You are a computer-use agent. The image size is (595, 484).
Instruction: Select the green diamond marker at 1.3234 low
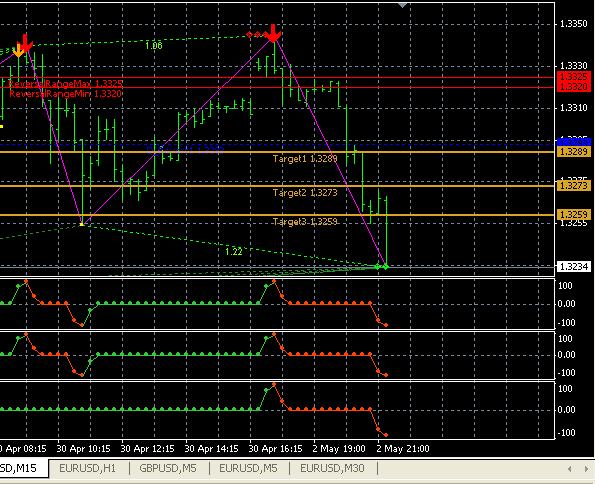[x=386, y=267]
